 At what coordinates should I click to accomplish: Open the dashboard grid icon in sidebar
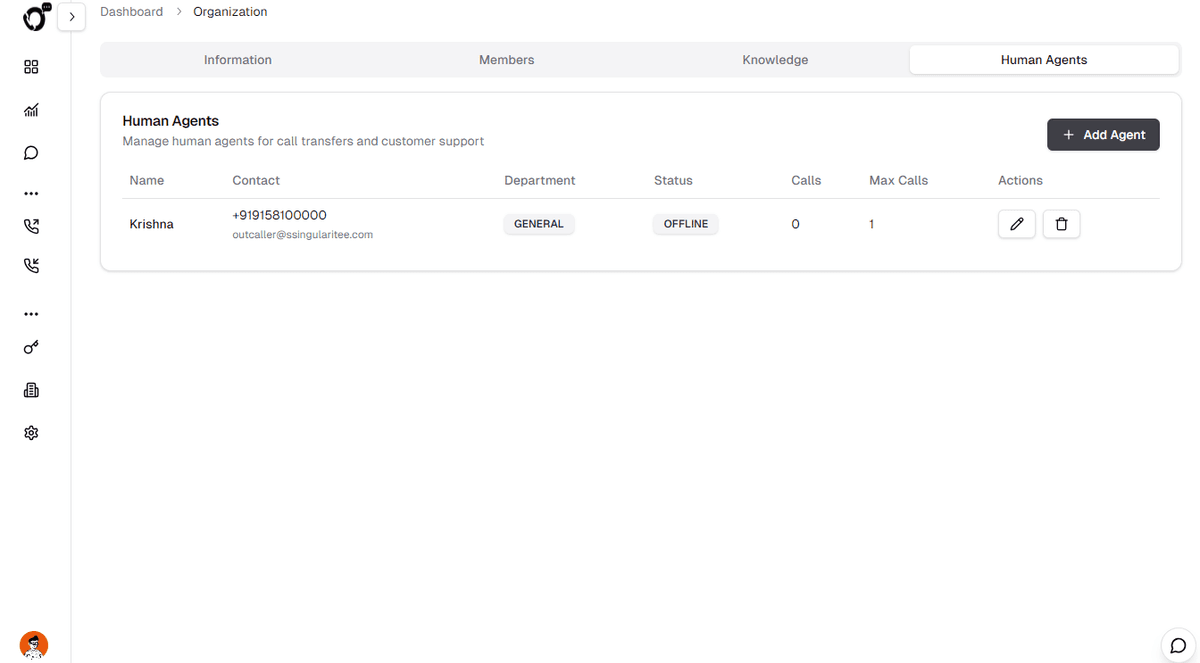pyautogui.click(x=31, y=67)
